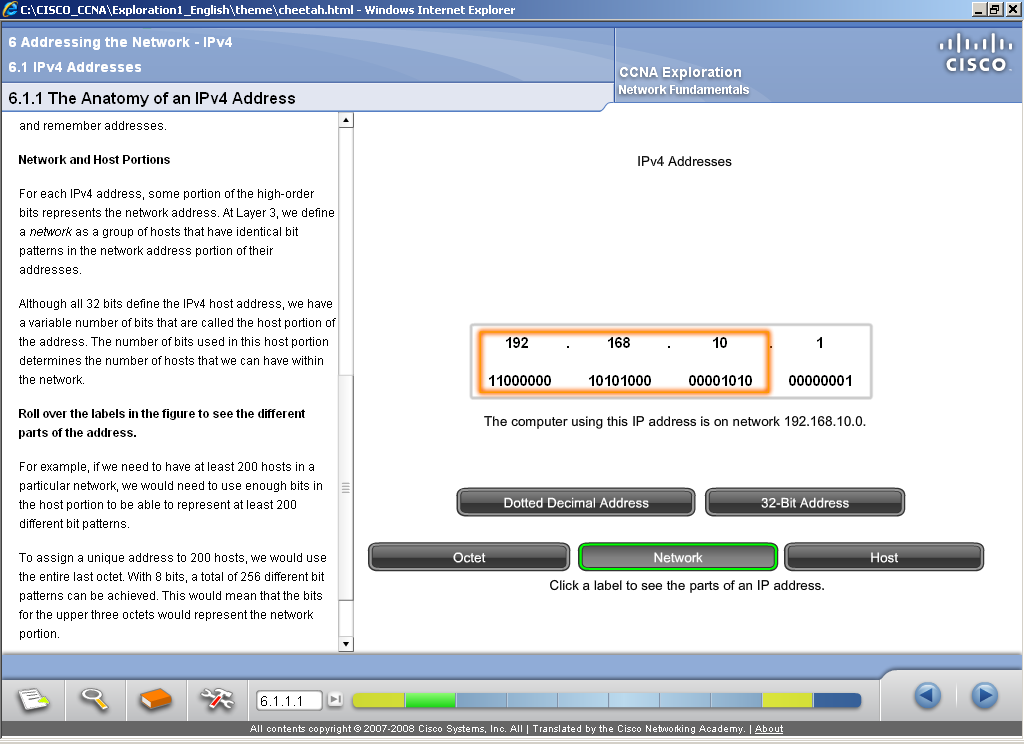Click the Cisco logo in header
This screenshot has height=744, width=1024.
click(976, 52)
